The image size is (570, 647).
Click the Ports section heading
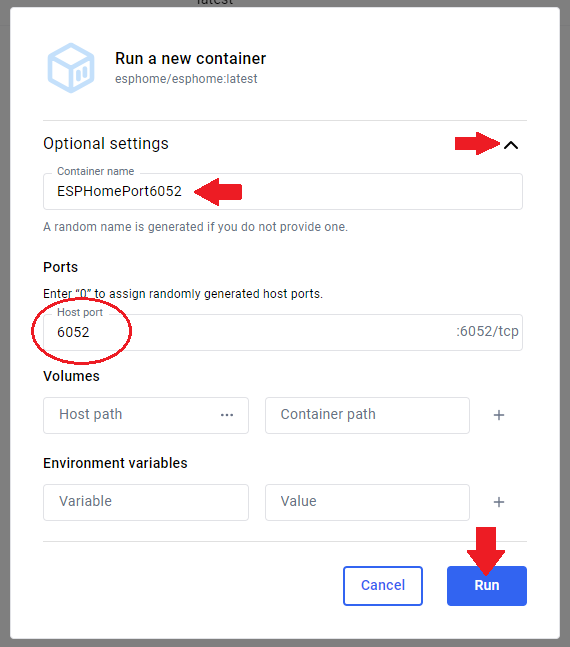(60, 267)
